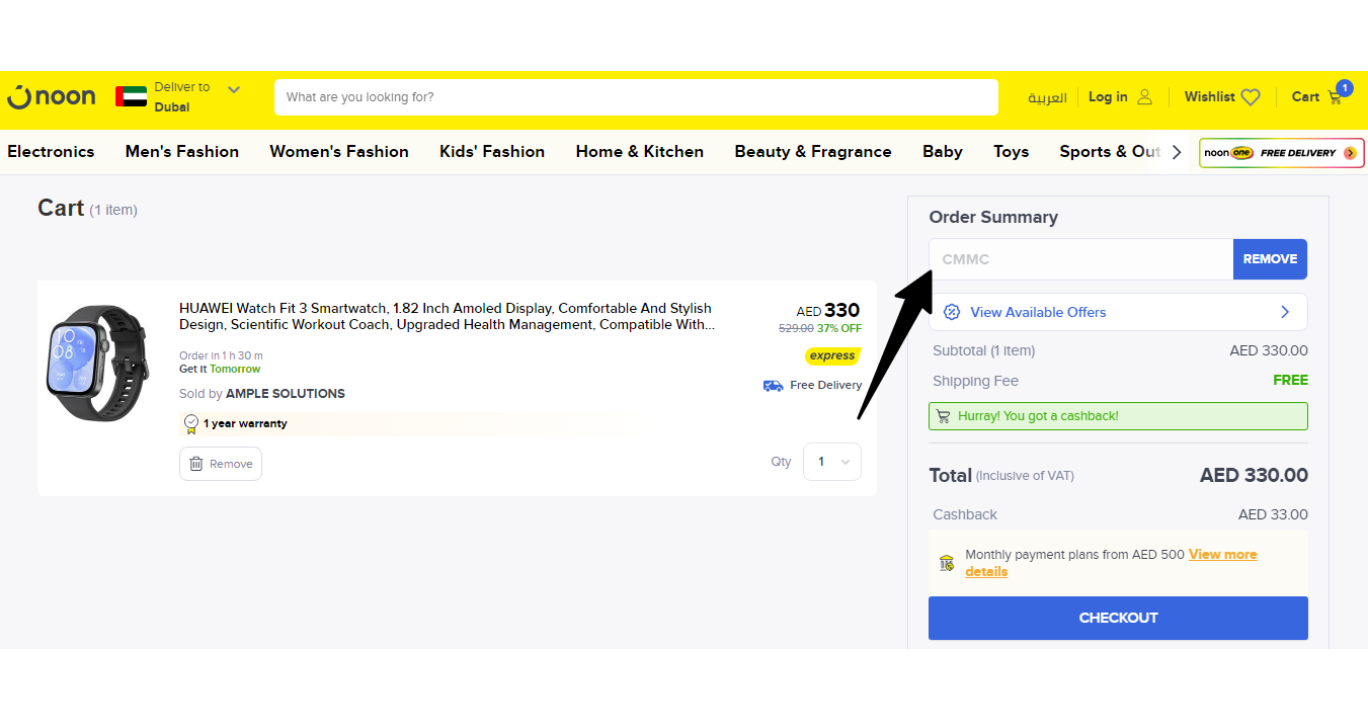Open the Women's Fashion category
Image resolution: width=1368 pixels, height=720 pixels.
(339, 152)
